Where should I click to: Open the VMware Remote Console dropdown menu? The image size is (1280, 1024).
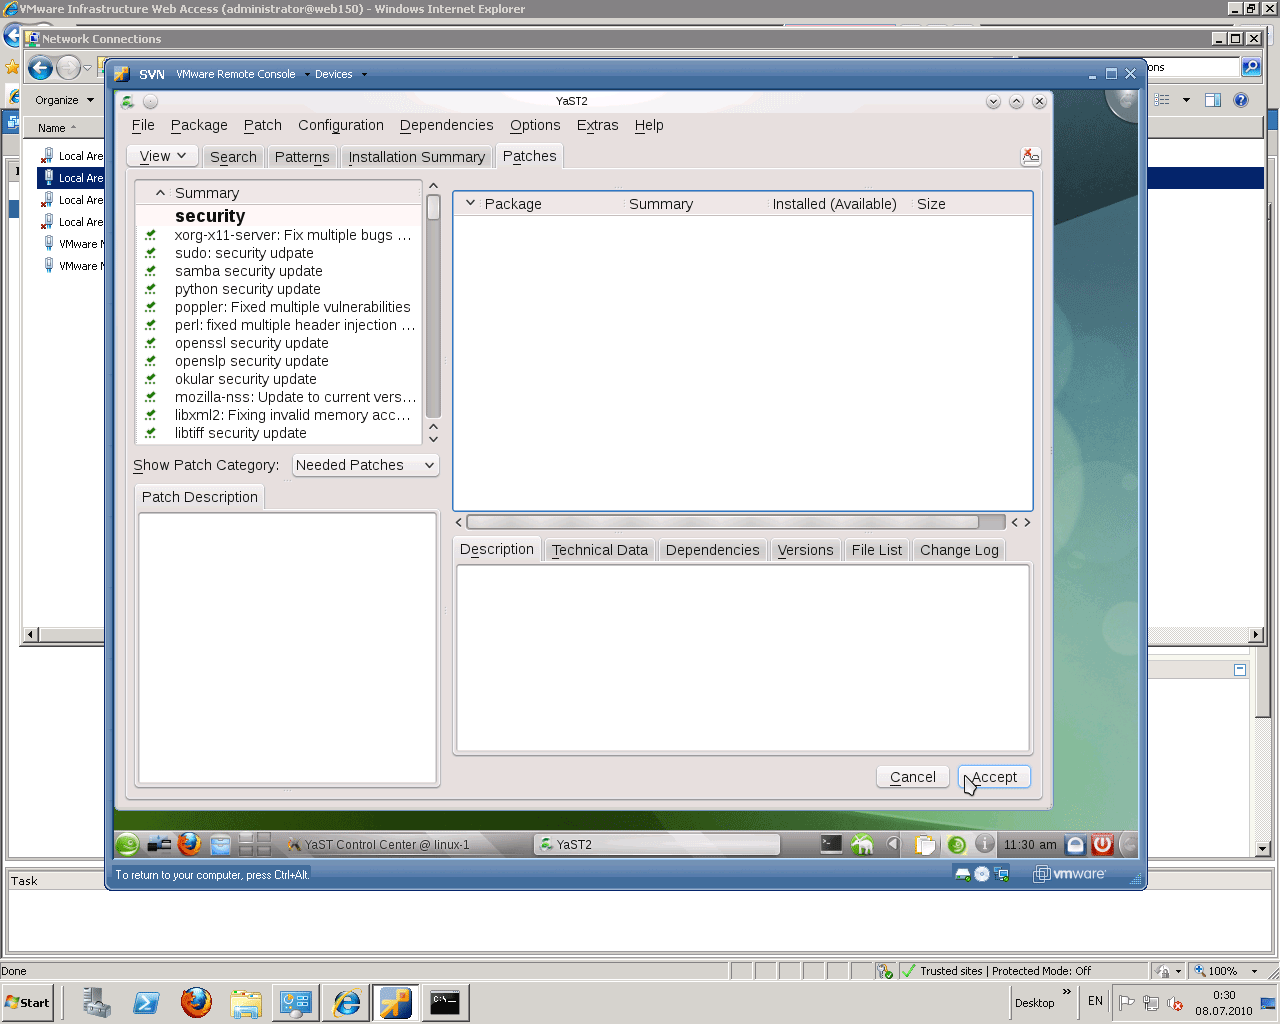point(242,74)
